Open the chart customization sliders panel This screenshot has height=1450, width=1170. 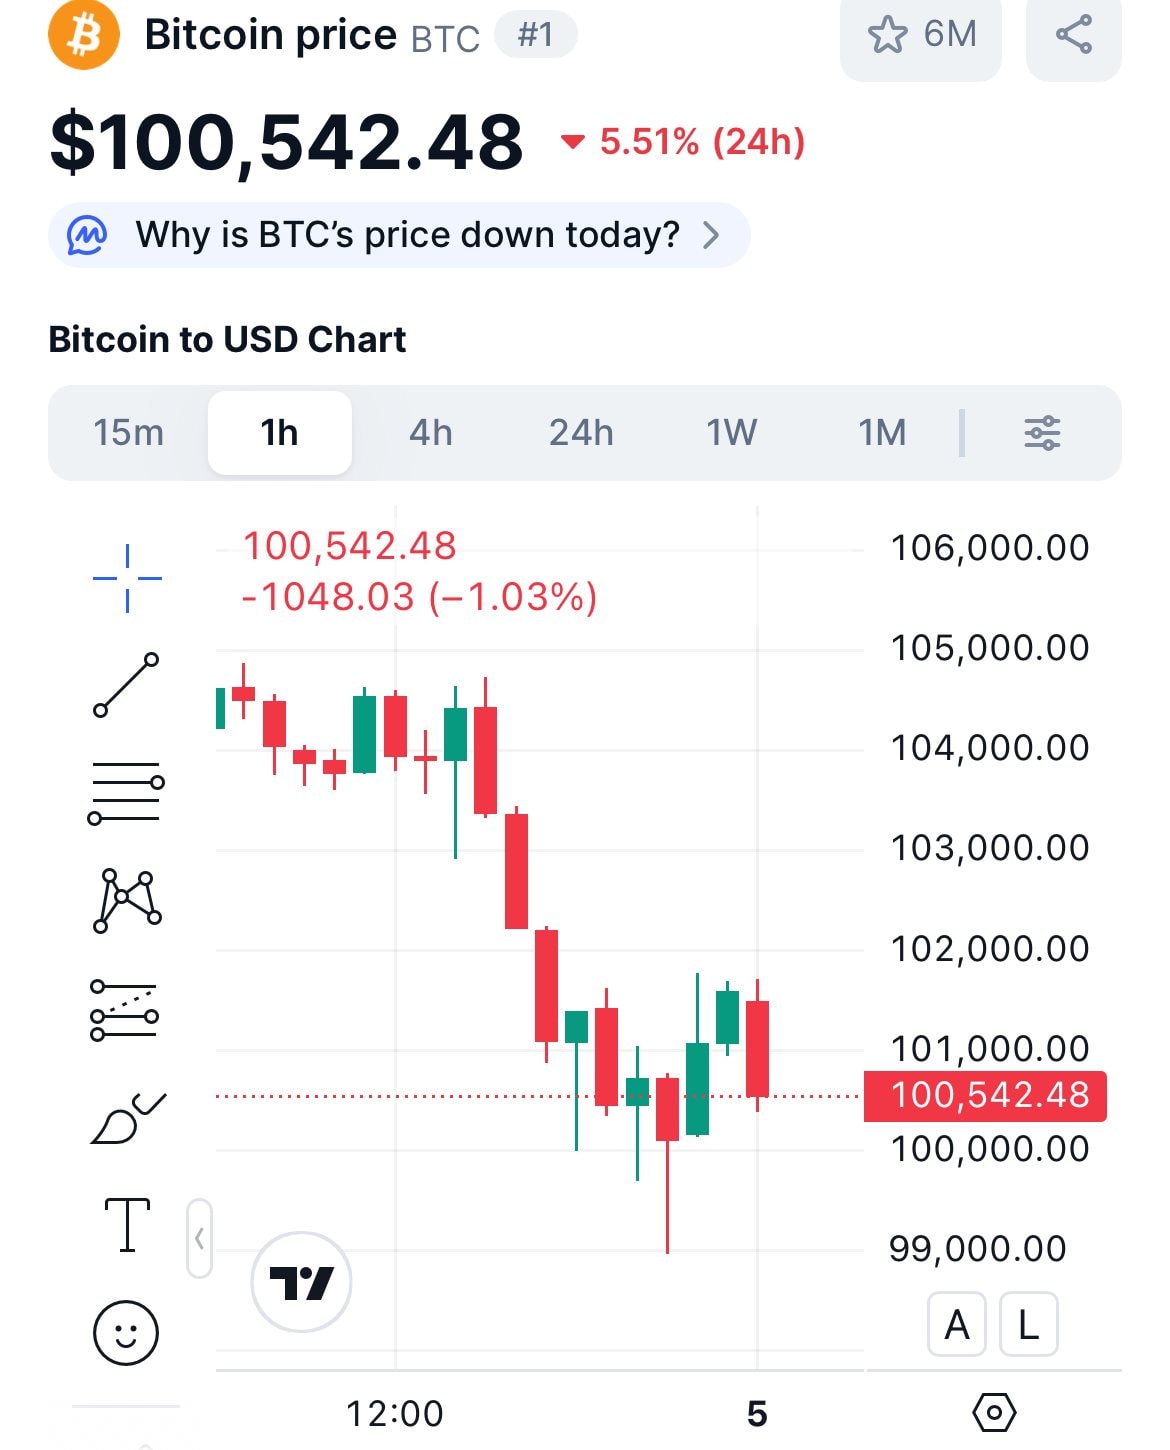click(x=1041, y=432)
